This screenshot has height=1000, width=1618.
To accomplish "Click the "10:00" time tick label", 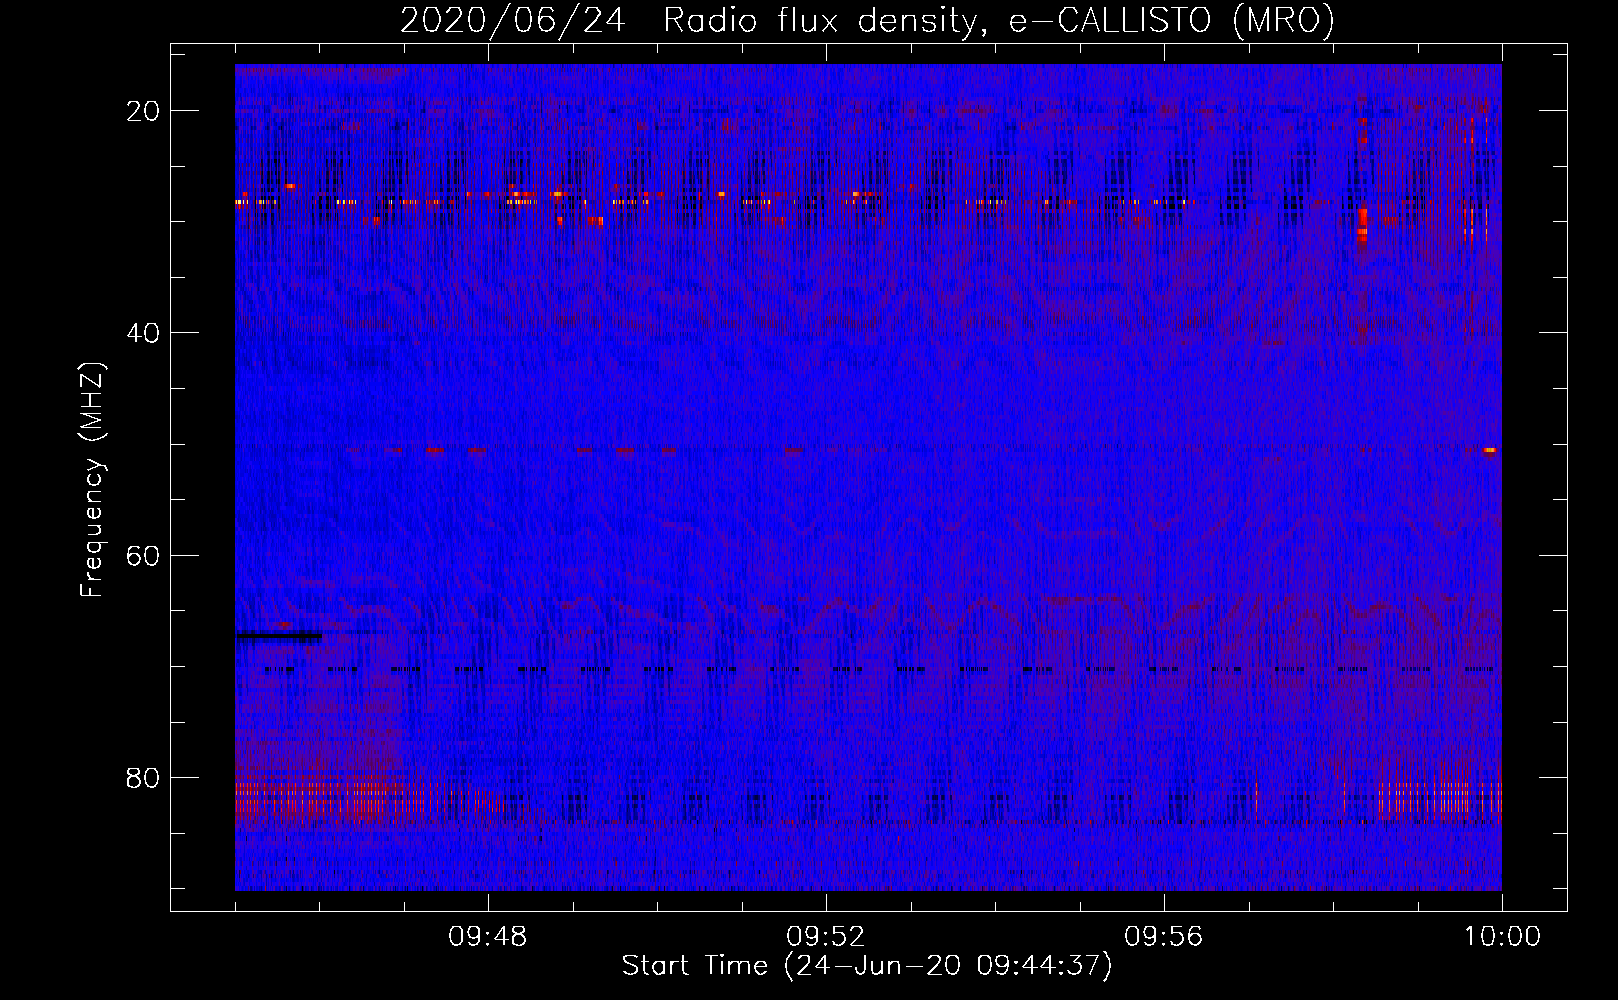I will [x=1502, y=937].
